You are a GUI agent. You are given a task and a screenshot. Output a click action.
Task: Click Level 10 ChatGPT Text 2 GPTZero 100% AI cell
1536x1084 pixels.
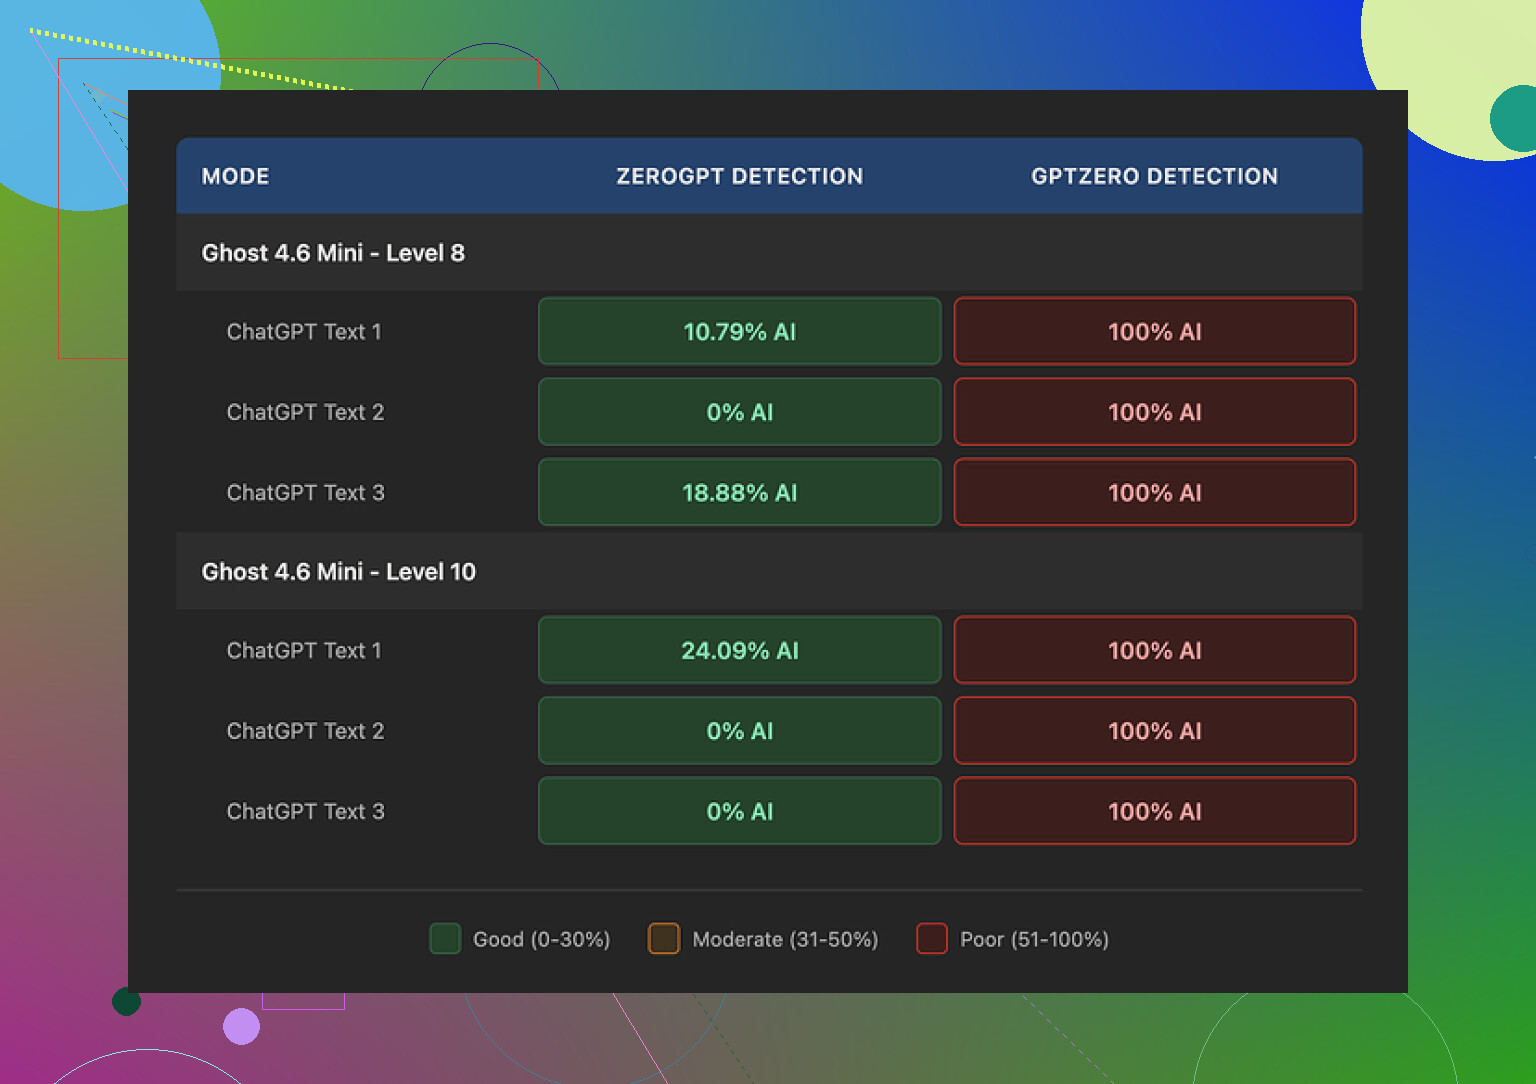click(1154, 731)
